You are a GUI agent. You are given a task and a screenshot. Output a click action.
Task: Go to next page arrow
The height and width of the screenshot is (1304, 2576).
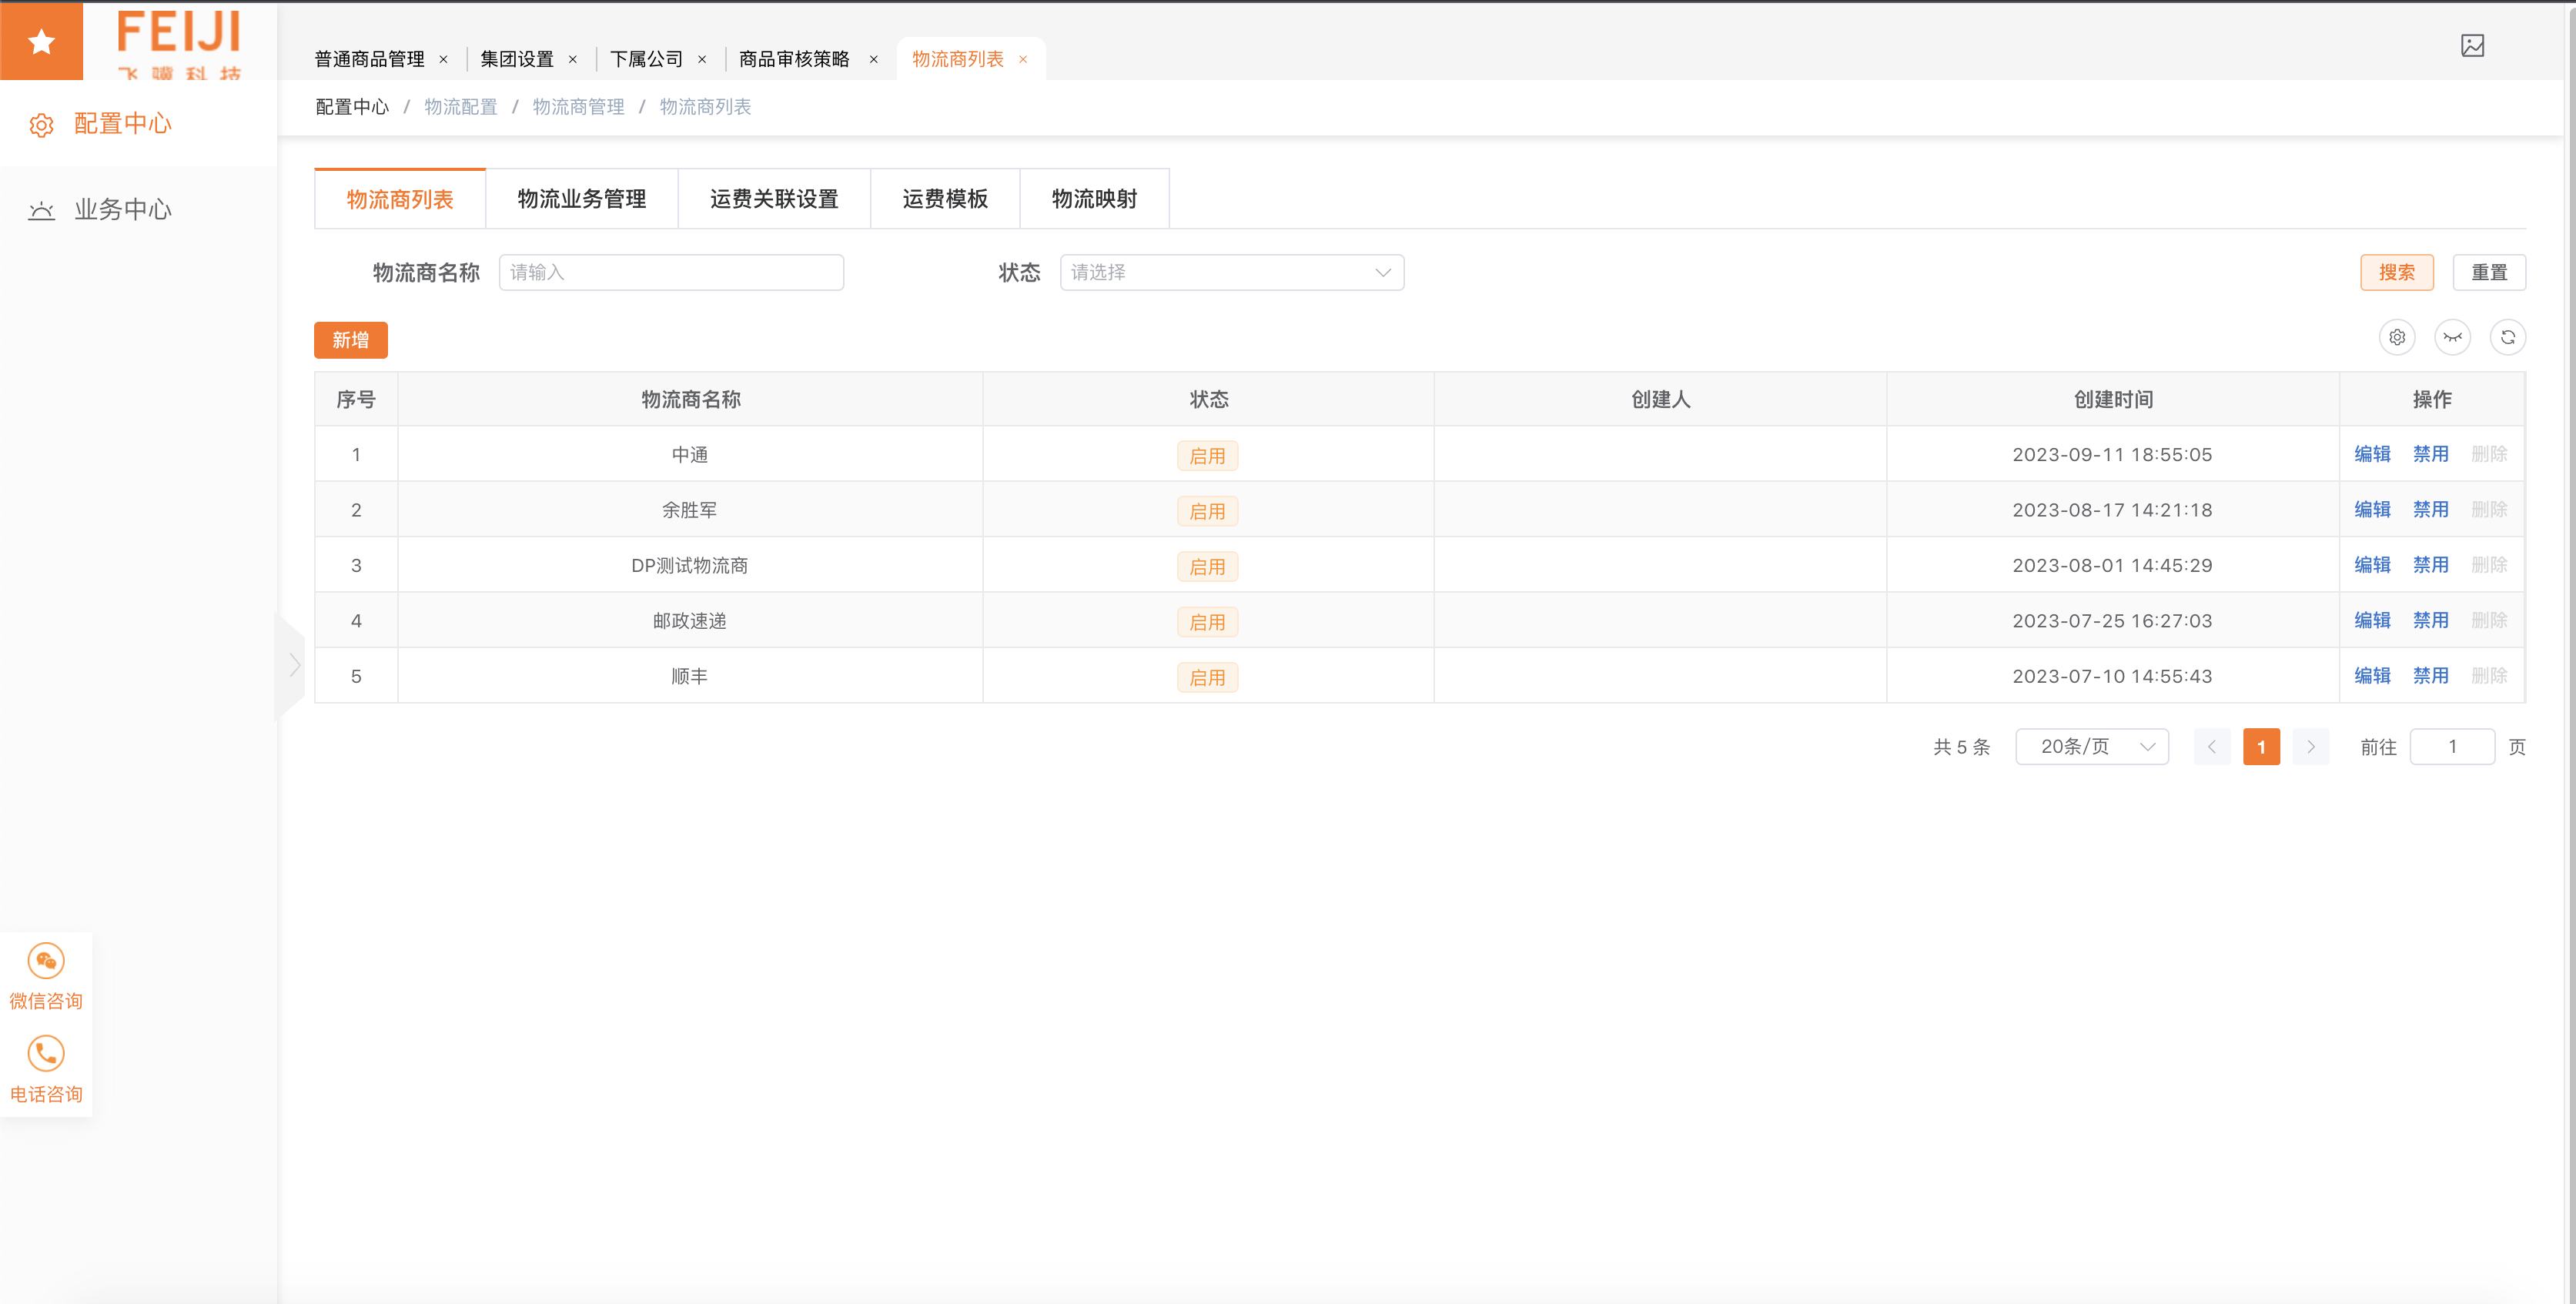2311,747
